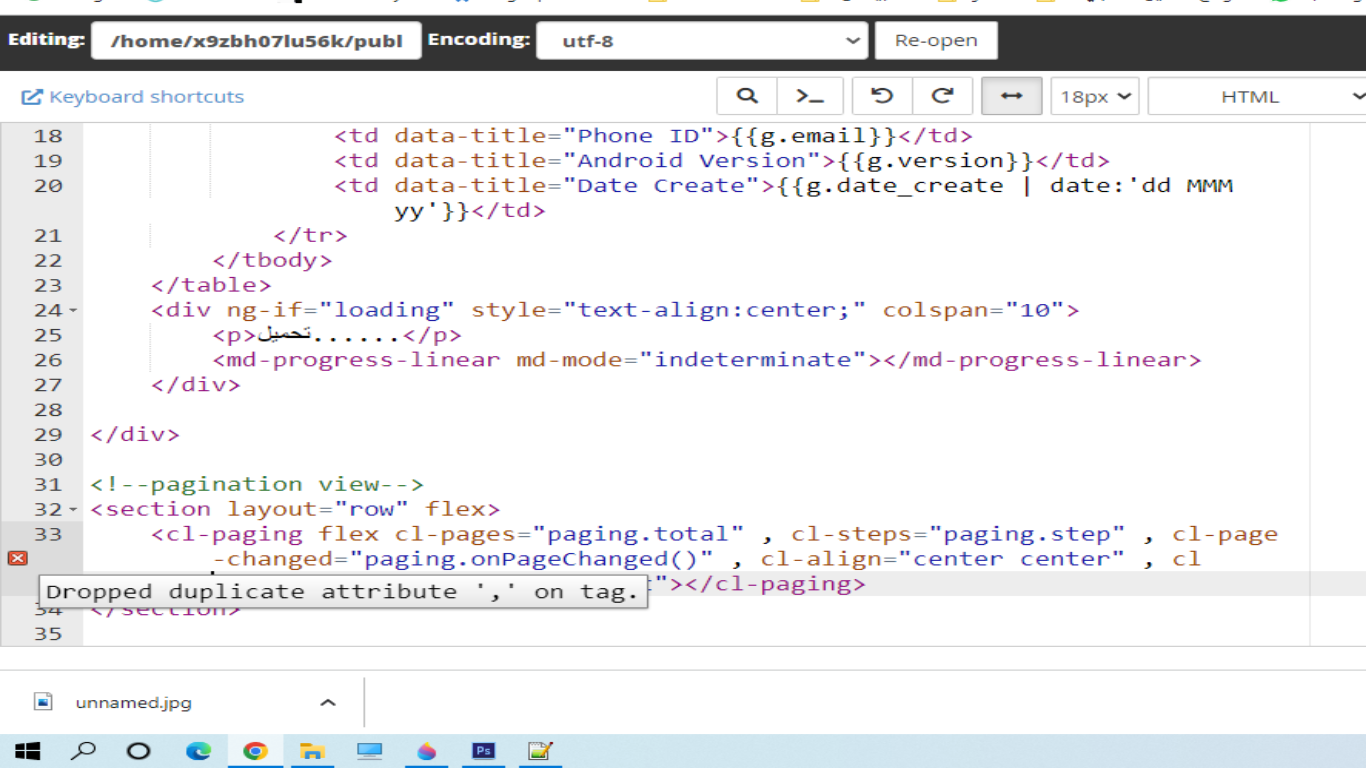Click the Re-open button

(x=936, y=41)
